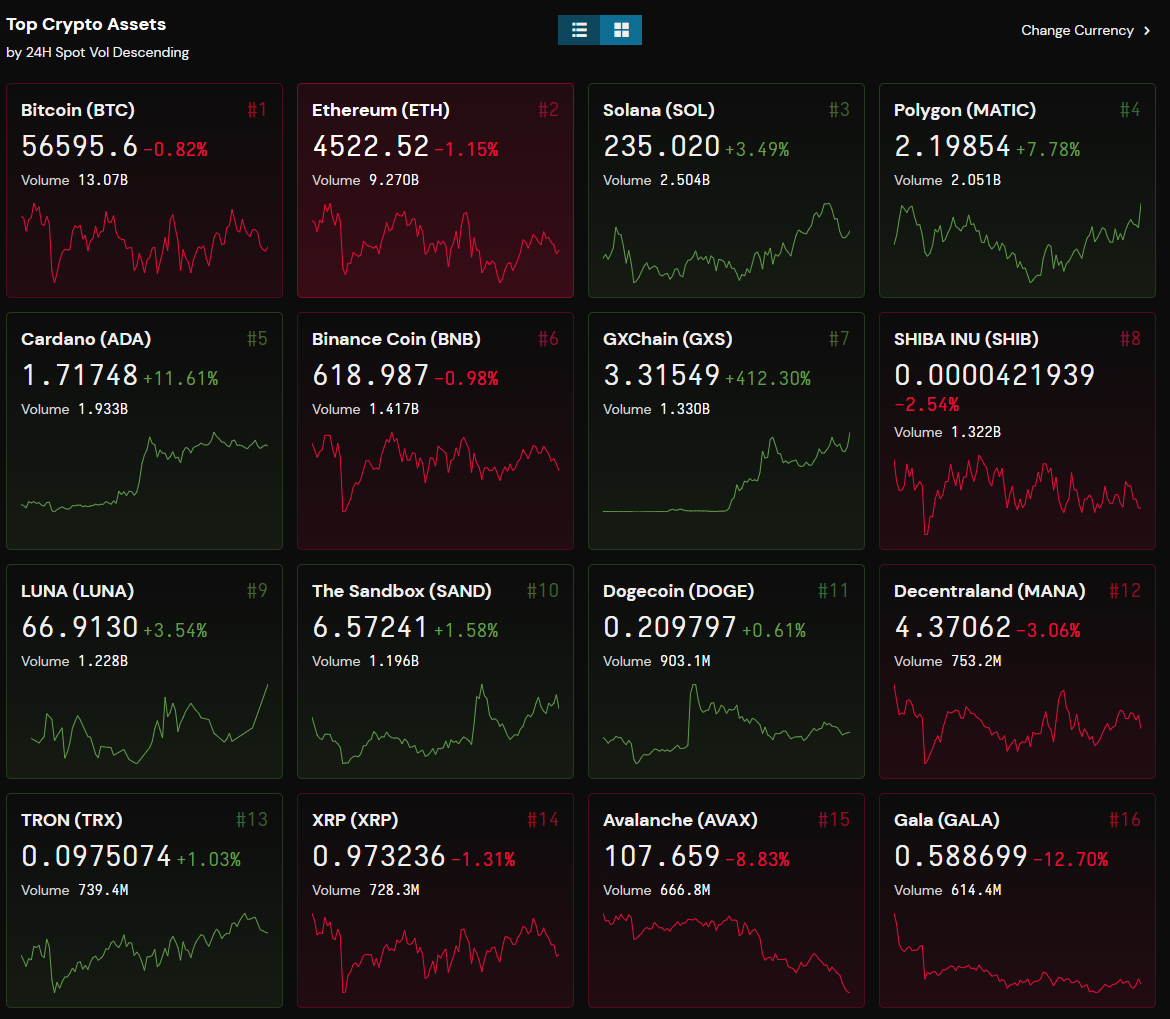Click XRP volume 728.3M
The width and height of the screenshot is (1170, 1019).
coord(394,890)
